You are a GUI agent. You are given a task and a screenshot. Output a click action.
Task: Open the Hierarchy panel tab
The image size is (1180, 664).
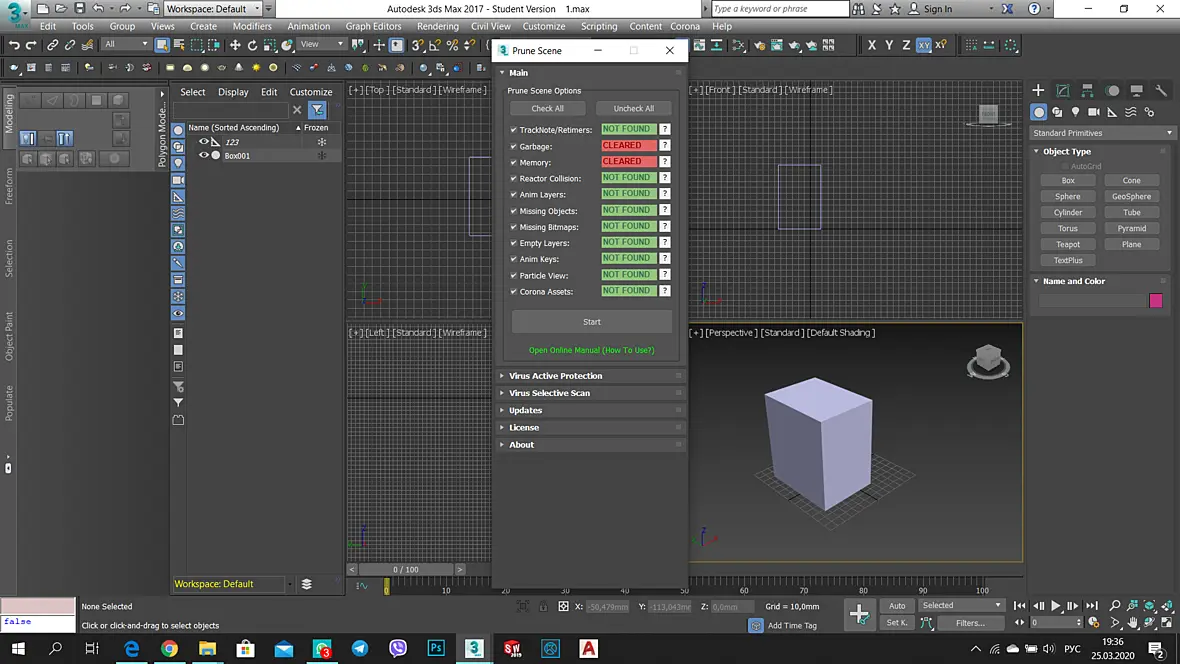coord(1087,90)
